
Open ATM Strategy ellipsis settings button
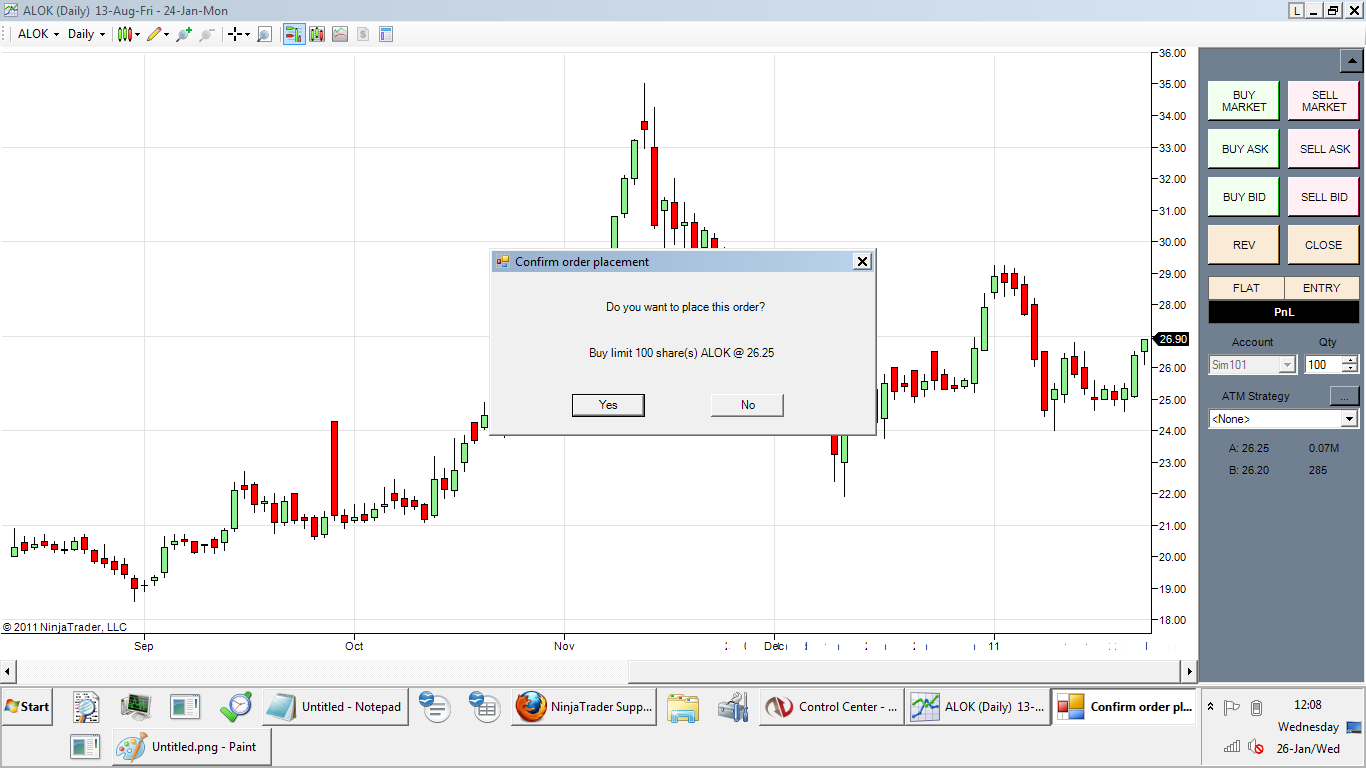(1344, 396)
